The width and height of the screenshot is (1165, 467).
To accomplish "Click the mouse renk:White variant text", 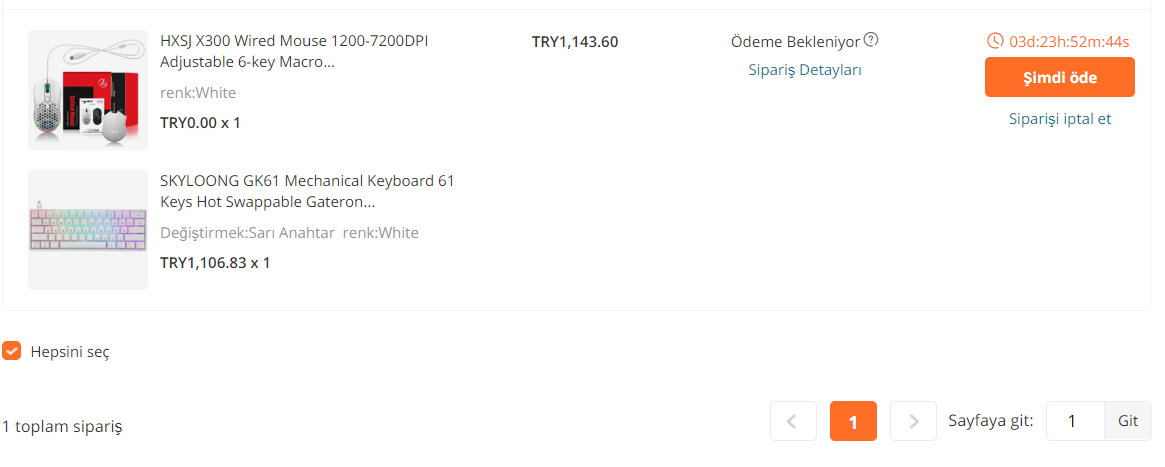I will coord(198,93).
